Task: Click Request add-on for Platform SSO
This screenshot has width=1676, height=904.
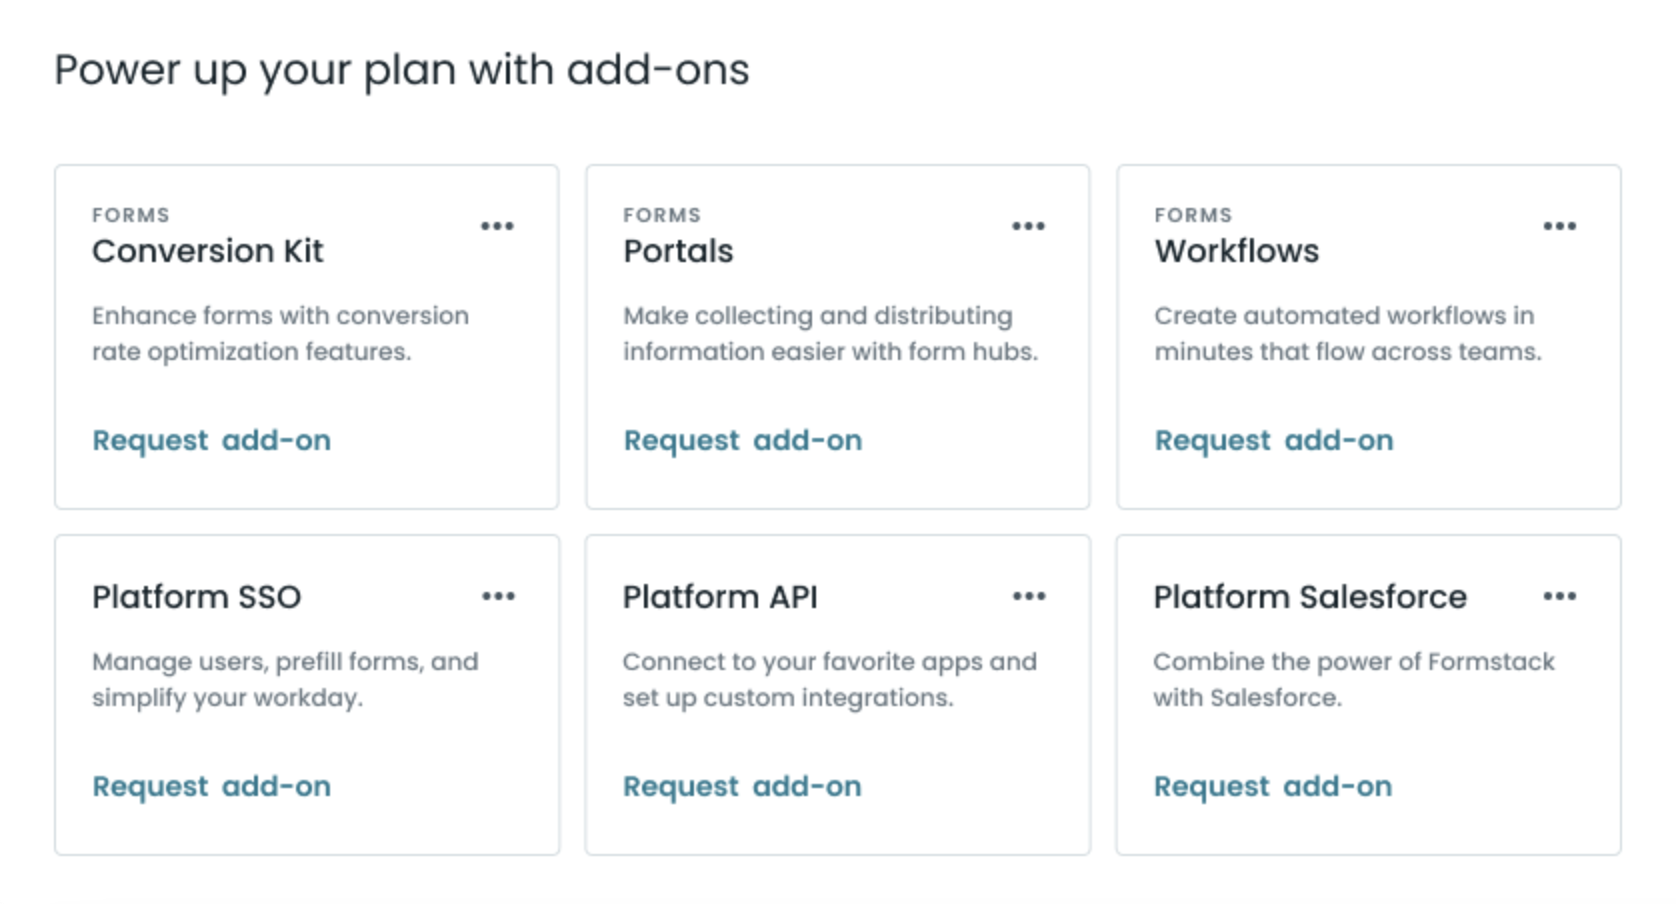Action: tap(211, 787)
